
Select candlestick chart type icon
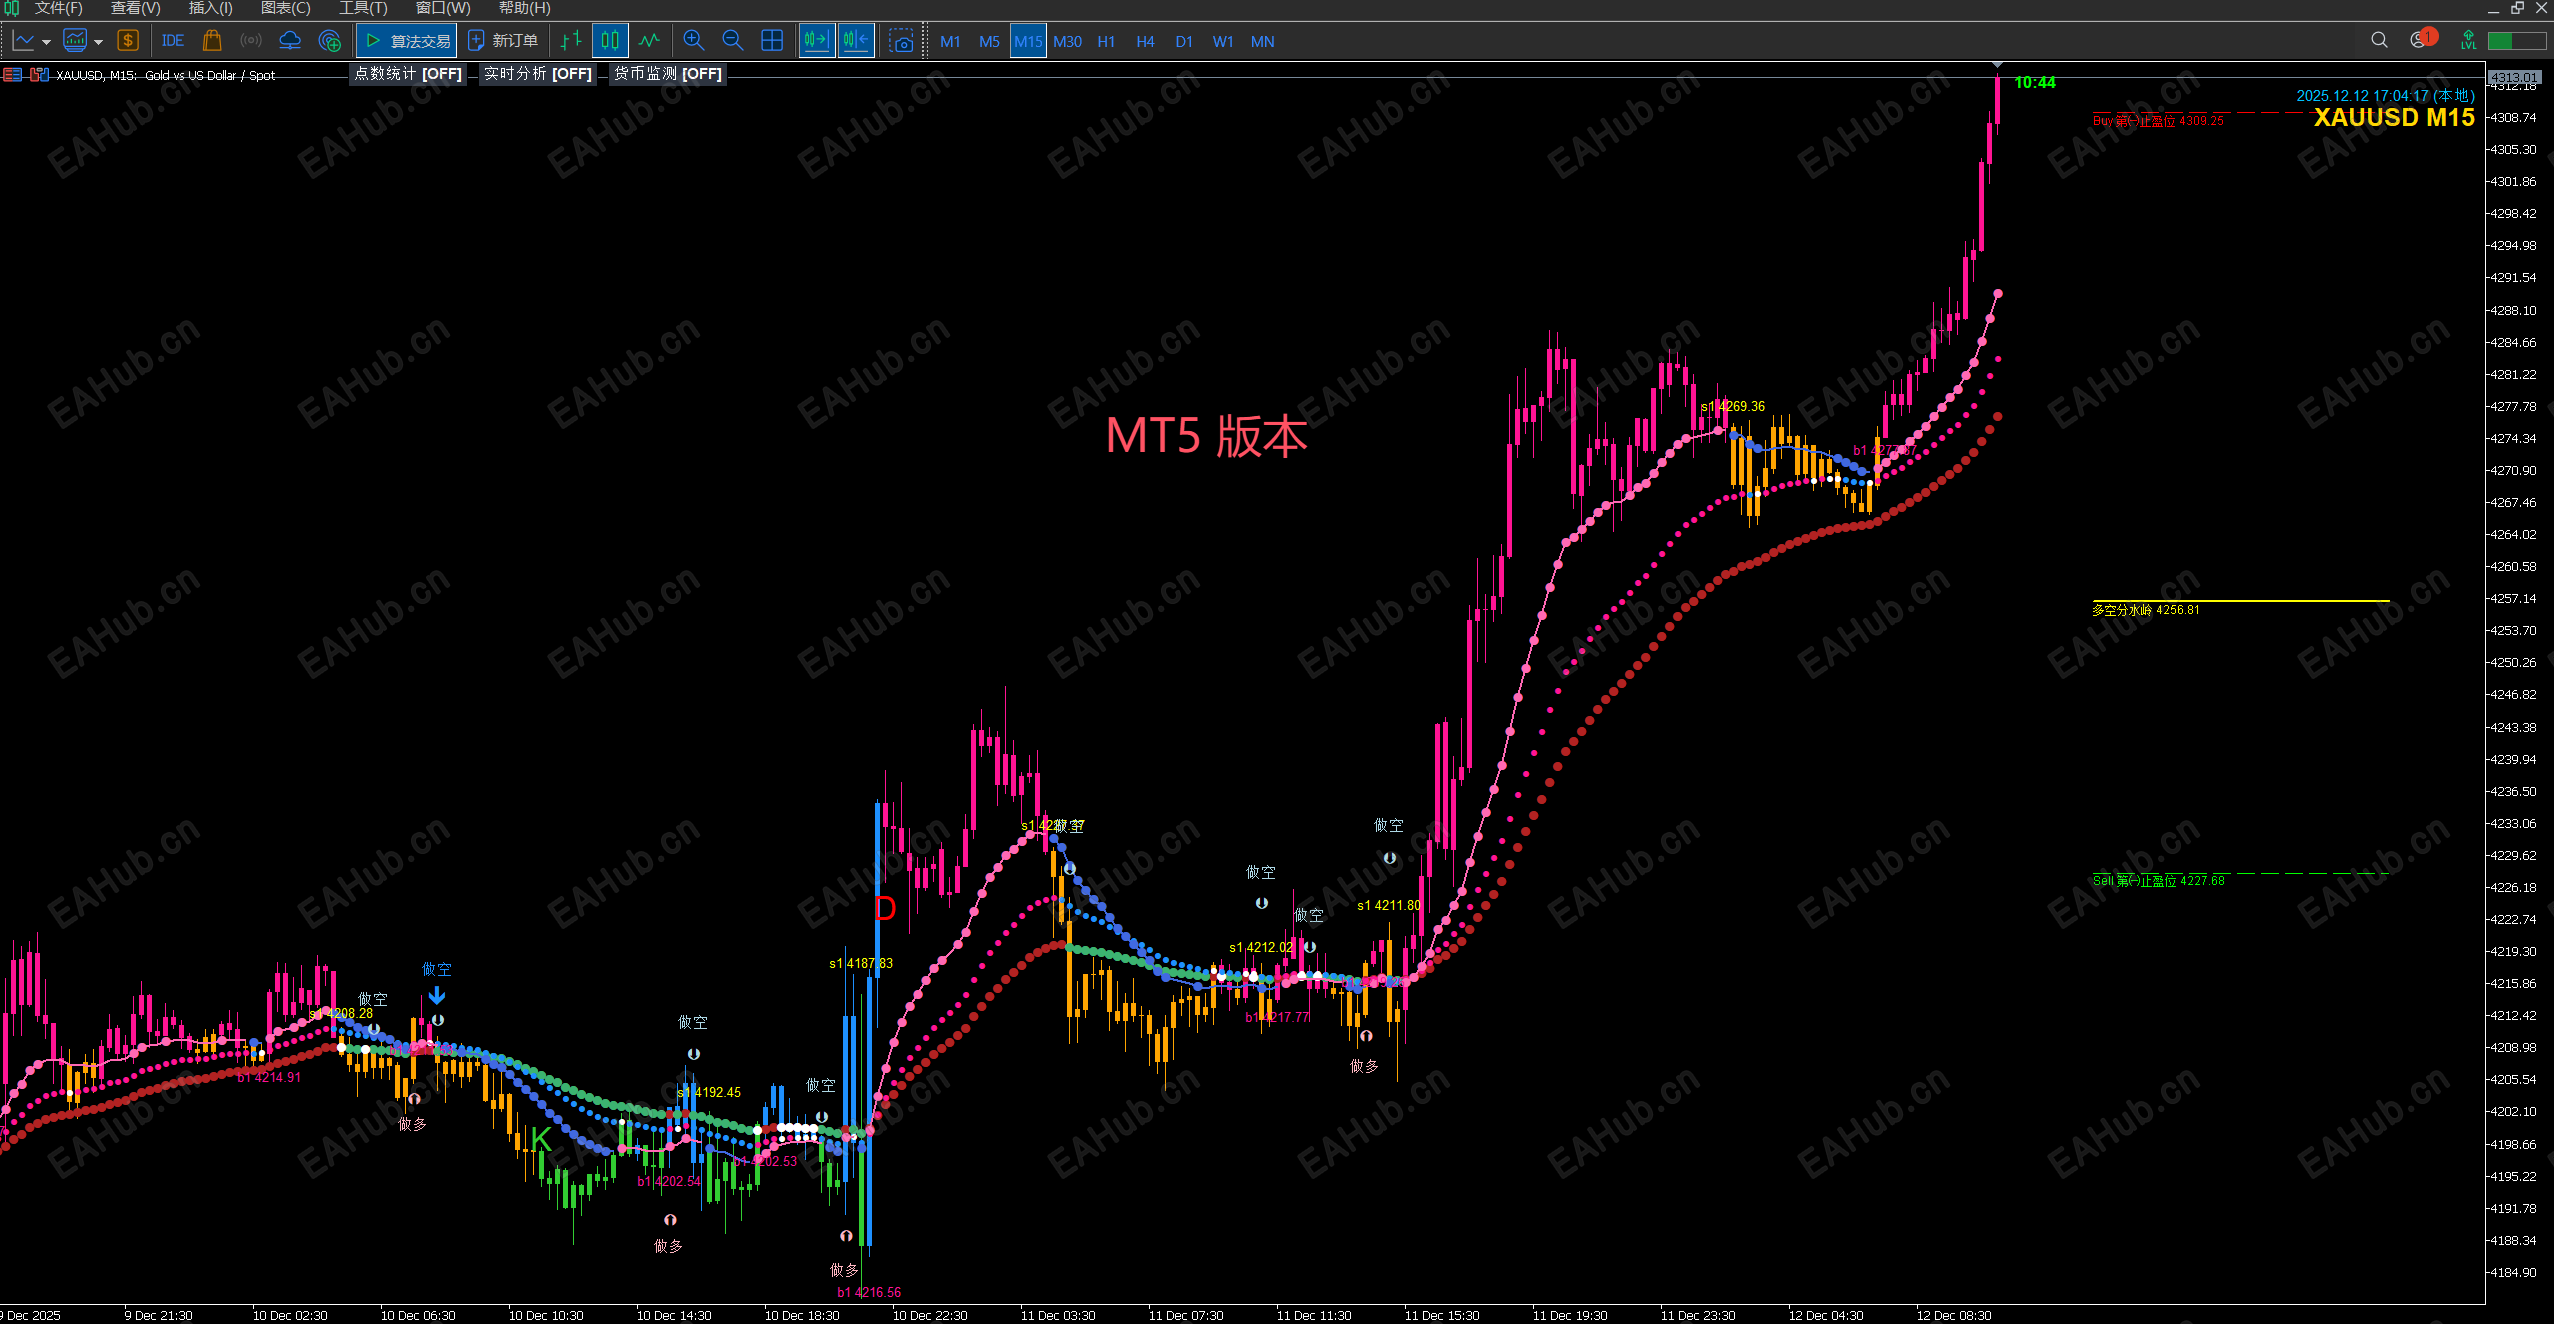coord(610,41)
